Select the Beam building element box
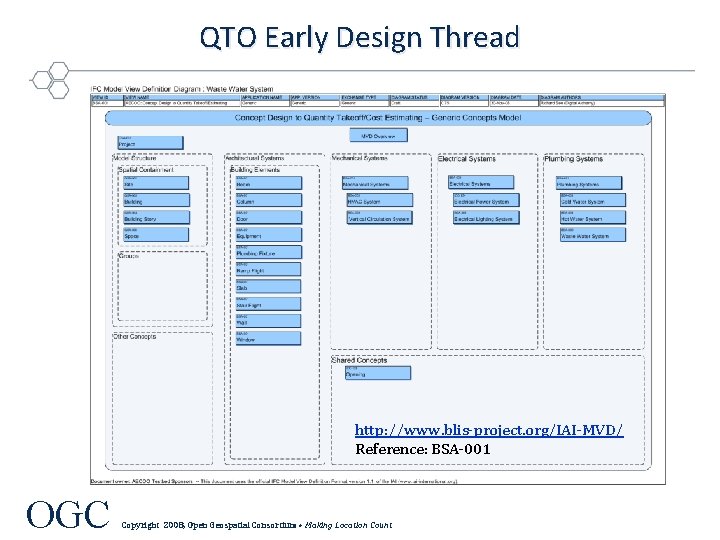Image resolution: width=720 pixels, height=540 pixels. point(269,183)
